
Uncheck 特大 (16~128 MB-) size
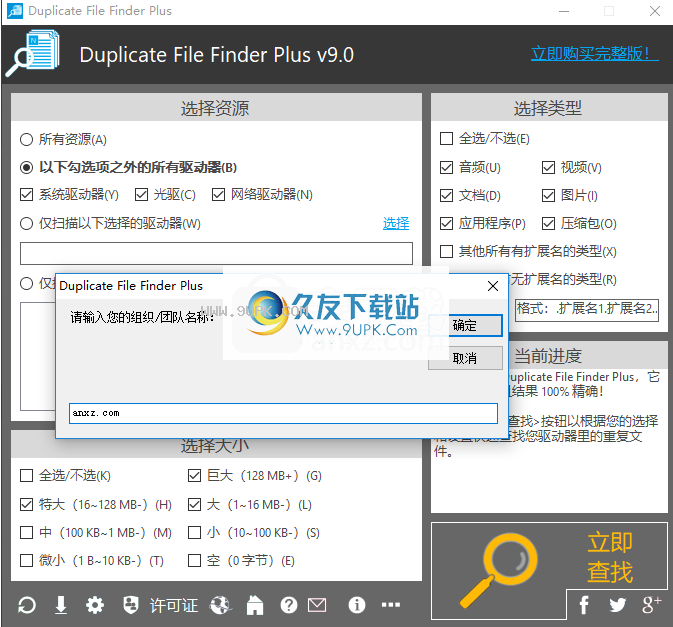(27, 504)
